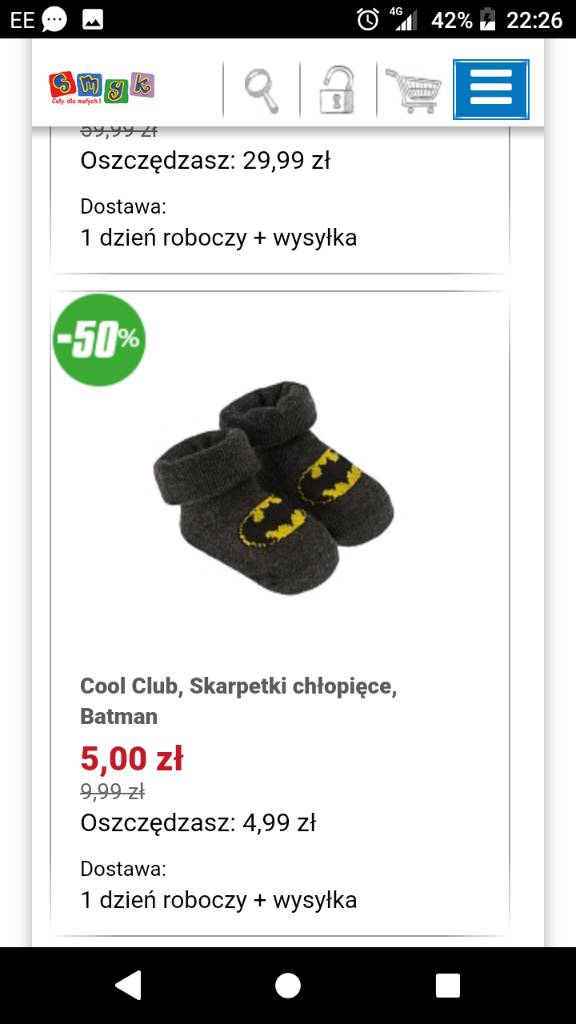Open the Android recent apps square
576x1024 pixels.
coord(448,985)
